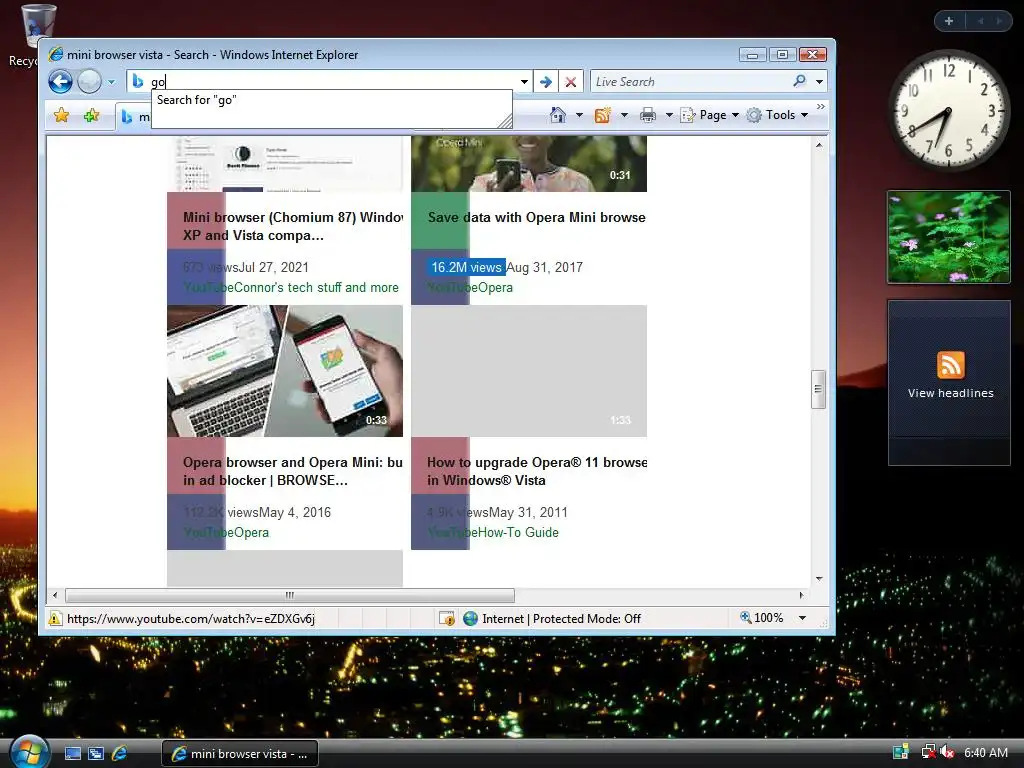This screenshot has height=768, width=1024.
Task: Click the Live Search input box
Action: pos(691,82)
